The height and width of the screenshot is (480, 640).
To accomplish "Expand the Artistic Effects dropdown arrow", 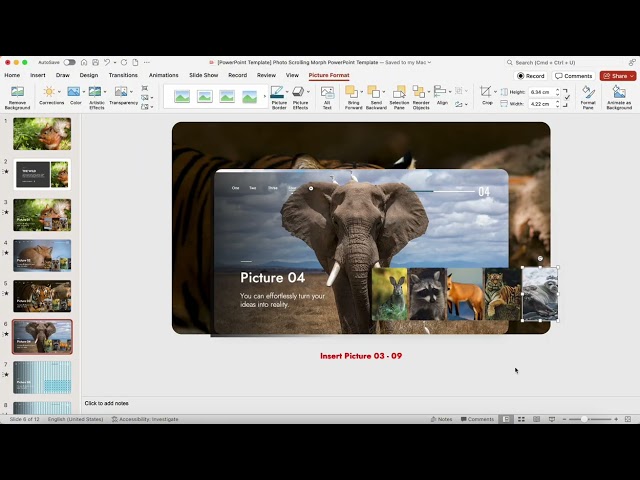I will (105, 92).
